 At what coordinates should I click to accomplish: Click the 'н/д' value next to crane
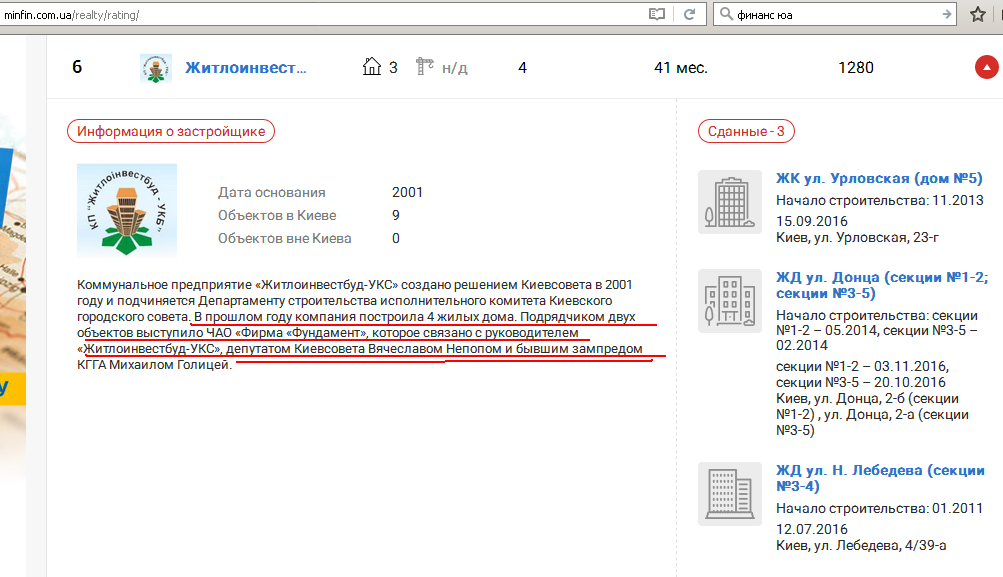pyautogui.click(x=455, y=68)
